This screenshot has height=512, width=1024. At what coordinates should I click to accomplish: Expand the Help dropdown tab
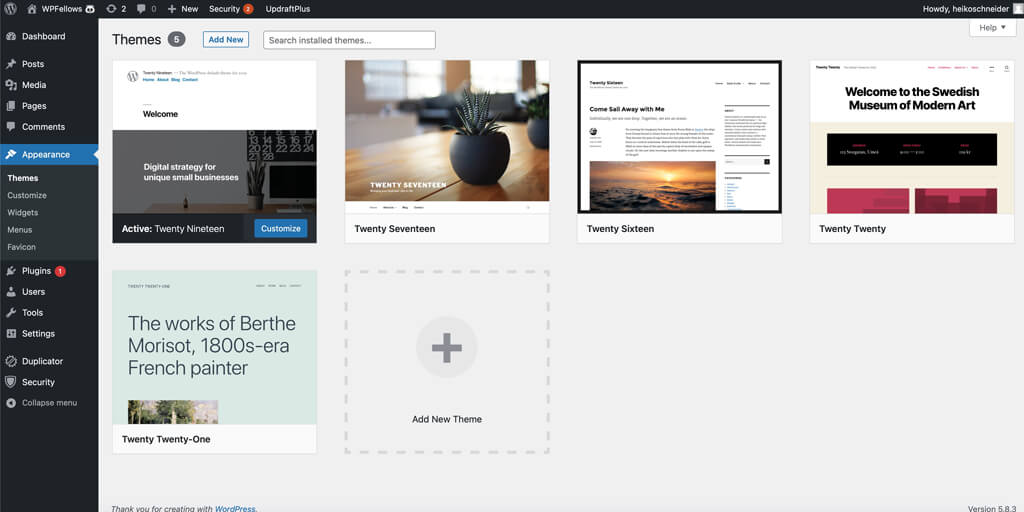[x=993, y=27]
